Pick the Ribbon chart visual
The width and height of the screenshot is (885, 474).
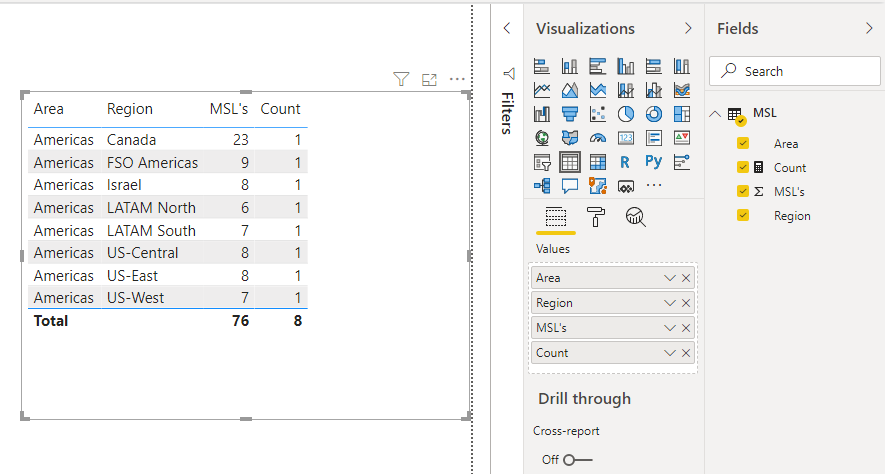coord(682,90)
